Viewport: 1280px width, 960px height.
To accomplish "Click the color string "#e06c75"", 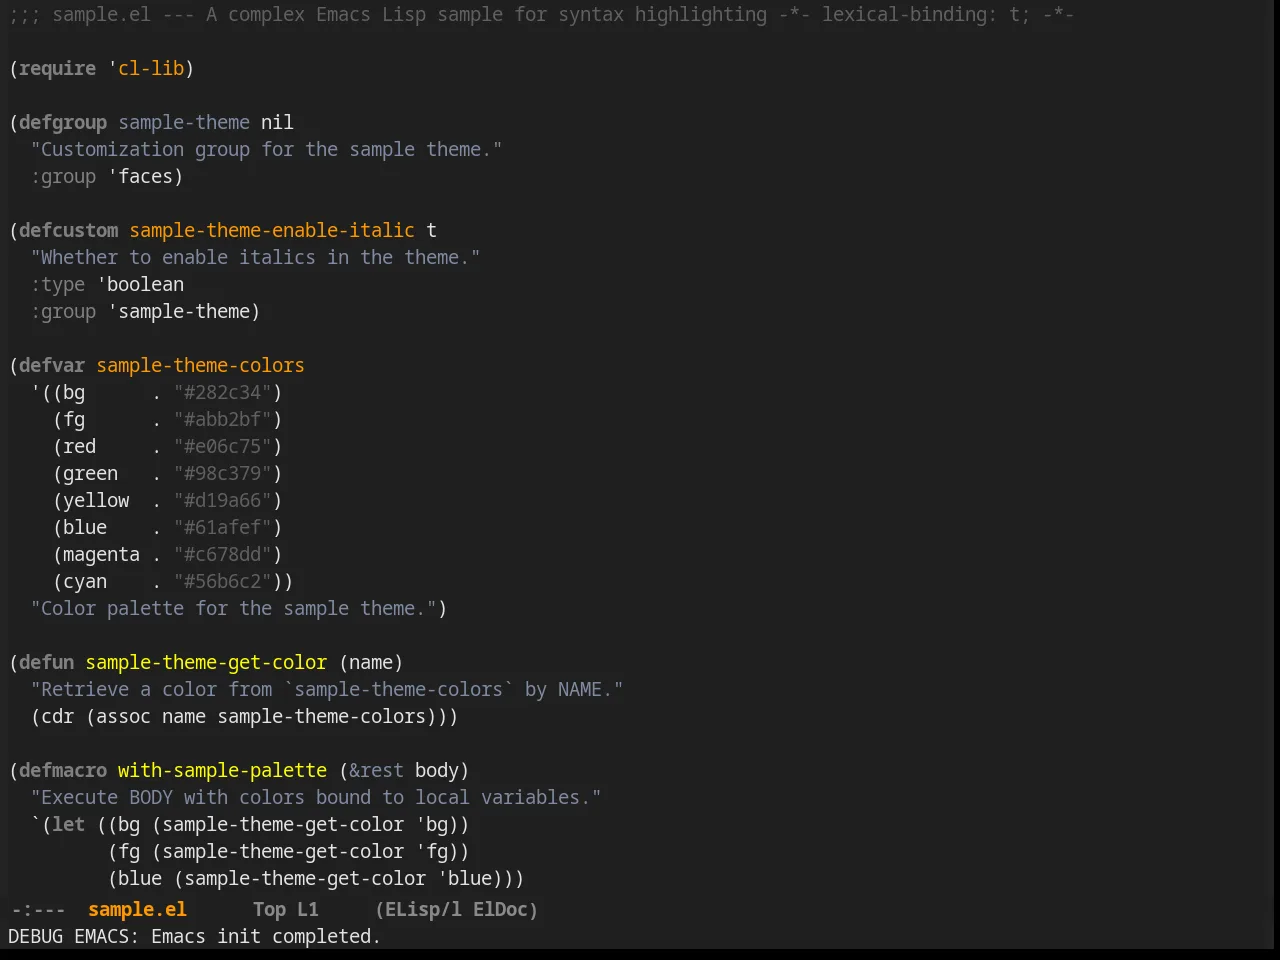I will (223, 446).
